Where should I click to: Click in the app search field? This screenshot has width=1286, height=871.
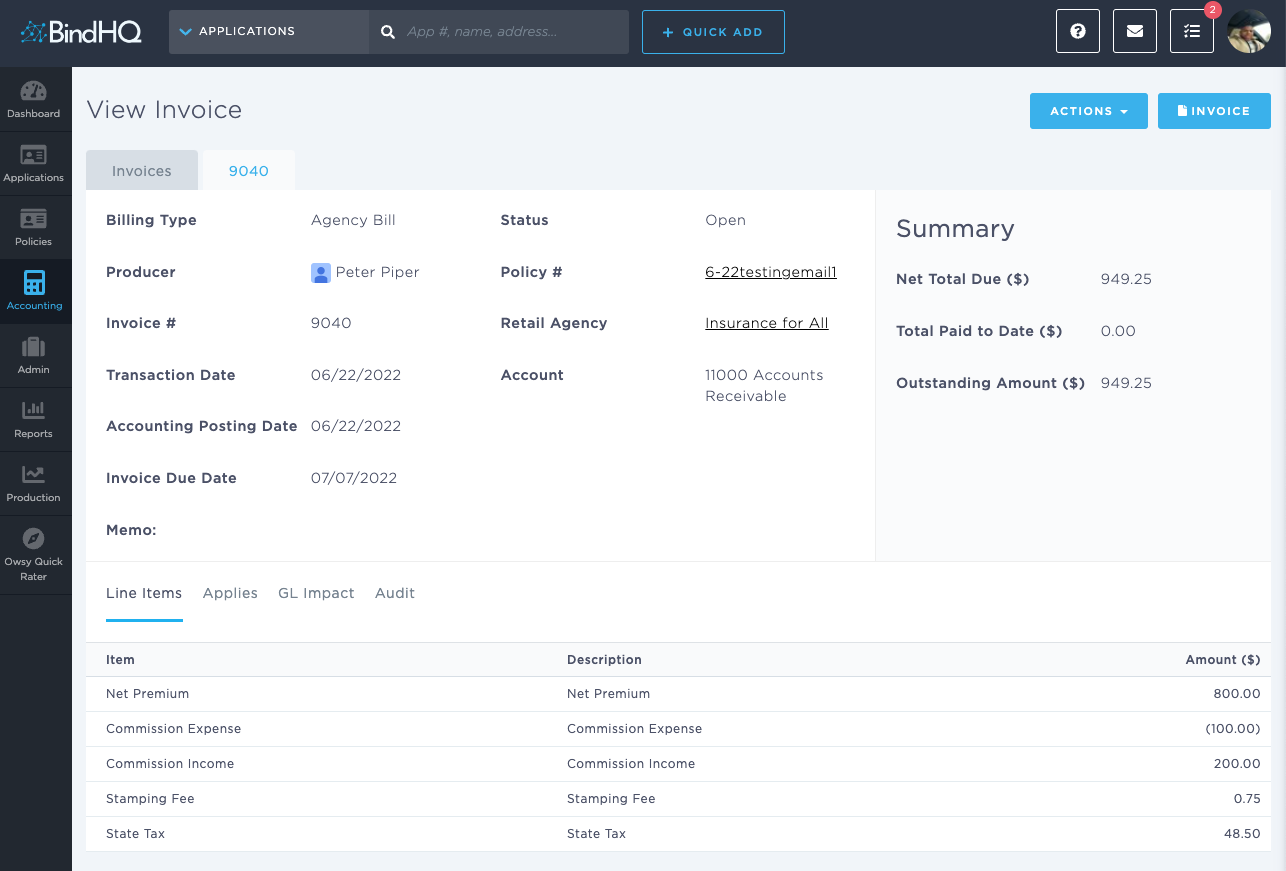(510, 32)
